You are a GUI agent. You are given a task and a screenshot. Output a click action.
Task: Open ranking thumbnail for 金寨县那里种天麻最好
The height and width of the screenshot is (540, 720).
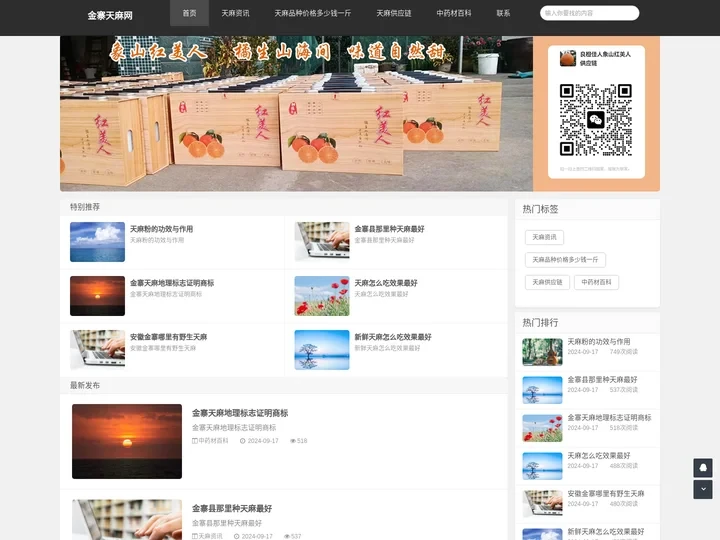pos(542,390)
